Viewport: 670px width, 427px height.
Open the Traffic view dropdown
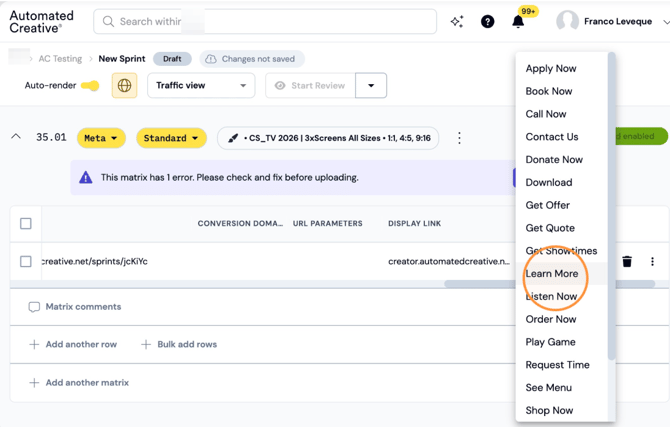tap(201, 85)
